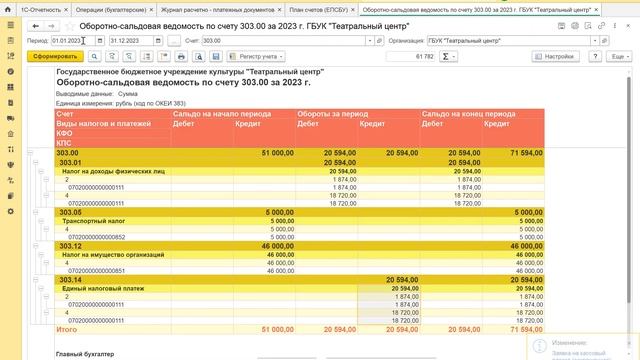
Task: Click the Счет field containing 303.00
Action: pos(283,41)
